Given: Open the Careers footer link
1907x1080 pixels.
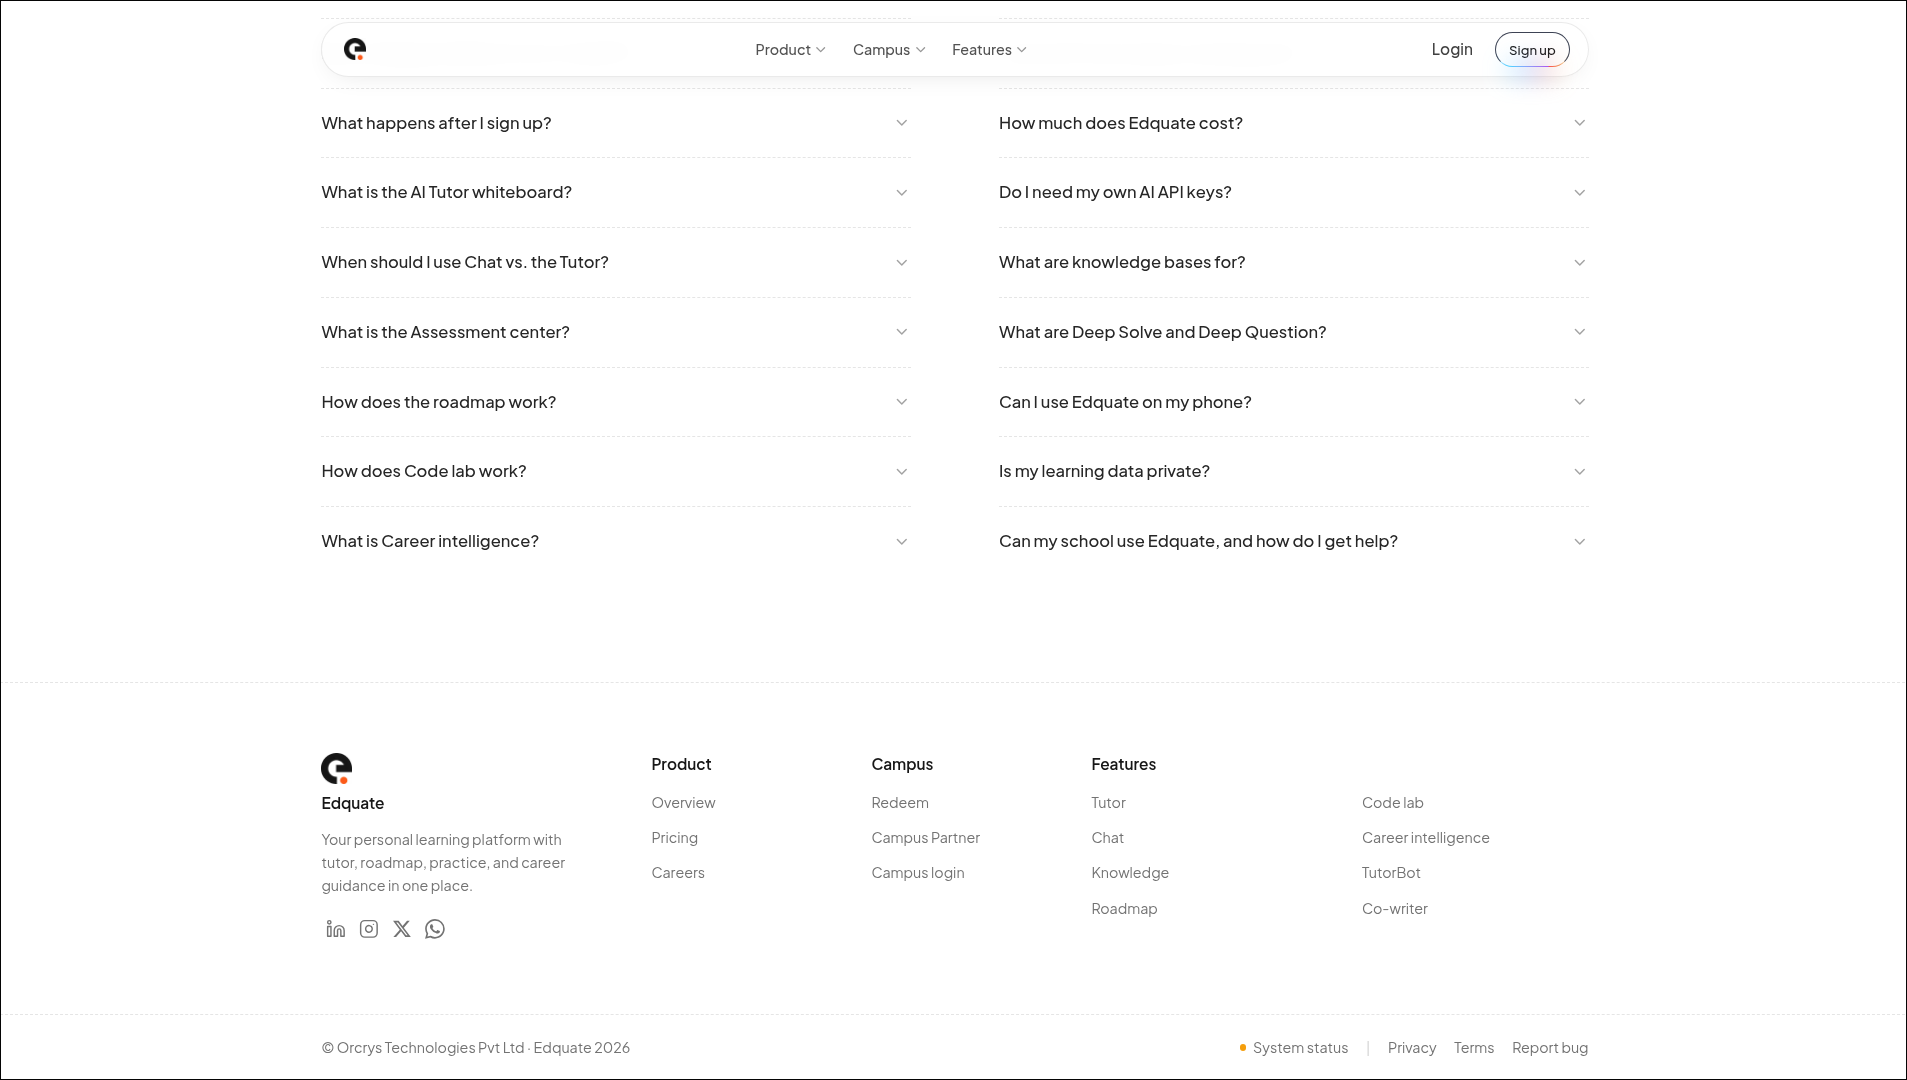Looking at the screenshot, I should pyautogui.click(x=678, y=873).
